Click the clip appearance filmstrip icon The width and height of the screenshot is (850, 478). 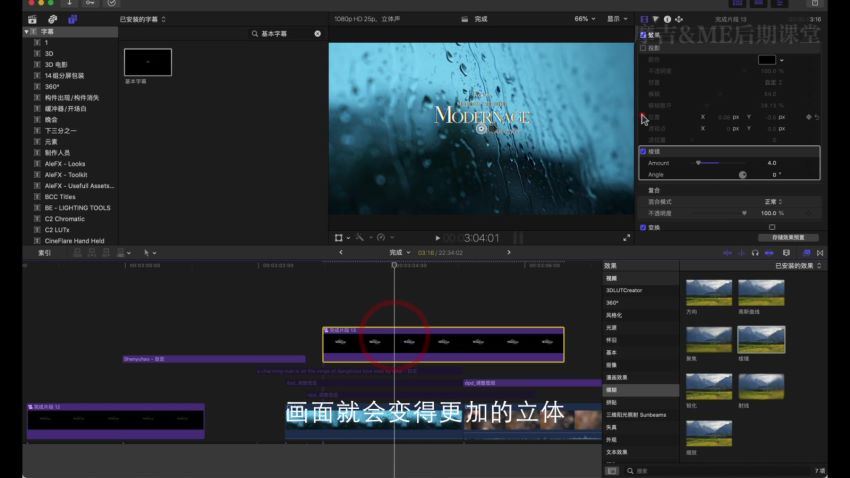[x=787, y=253]
